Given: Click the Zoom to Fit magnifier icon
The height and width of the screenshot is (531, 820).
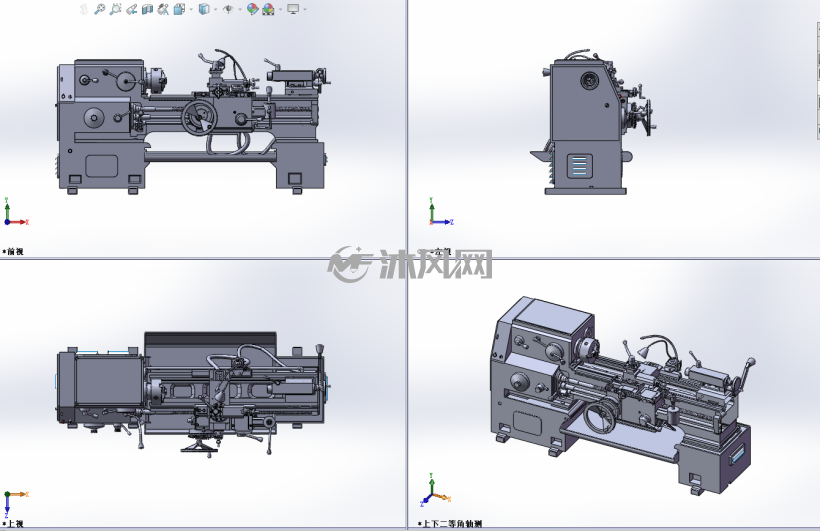Looking at the screenshot, I should (99, 9).
